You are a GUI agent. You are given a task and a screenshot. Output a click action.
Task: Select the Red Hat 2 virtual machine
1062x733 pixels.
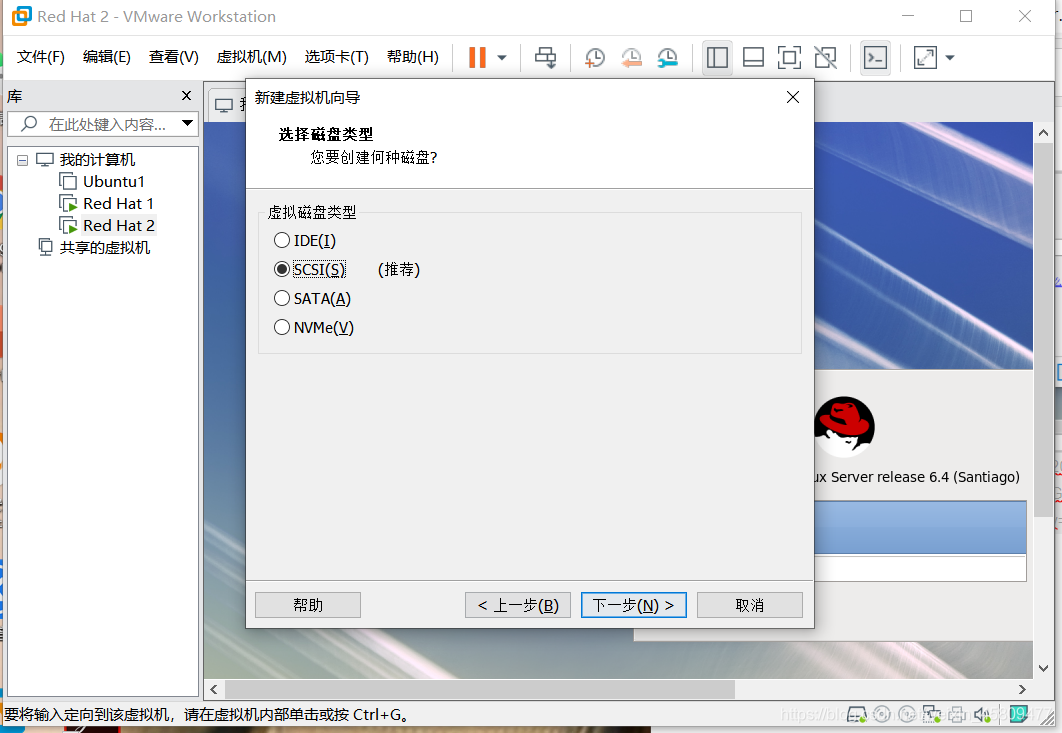pyautogui.click(x=119, y=226)
